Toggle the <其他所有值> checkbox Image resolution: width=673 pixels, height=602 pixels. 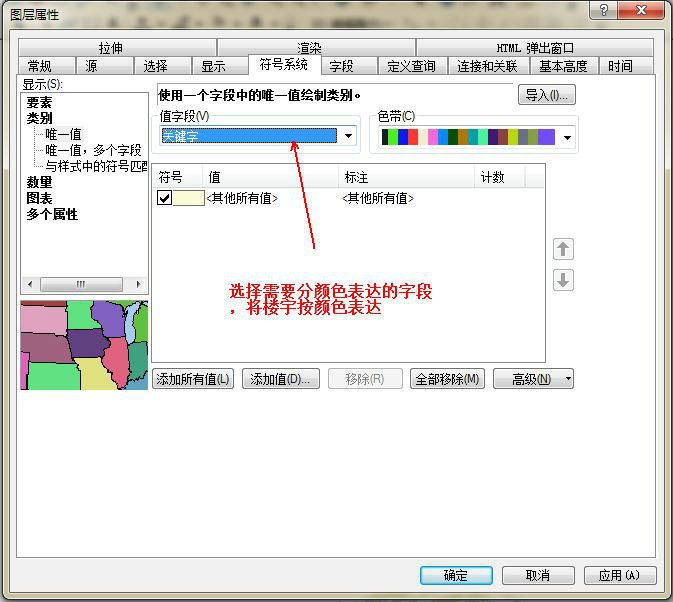[x=164, y=198]
